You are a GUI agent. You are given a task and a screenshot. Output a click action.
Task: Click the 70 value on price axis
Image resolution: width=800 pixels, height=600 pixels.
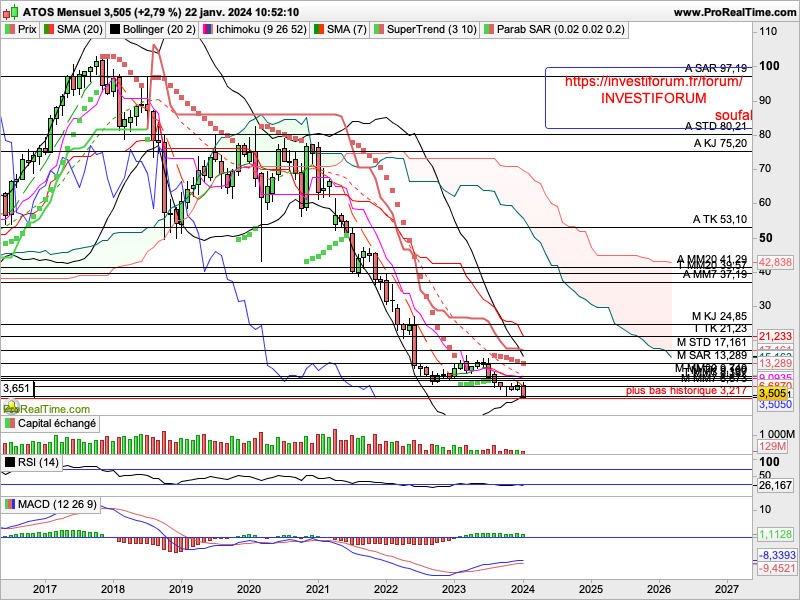pos(765,168)
